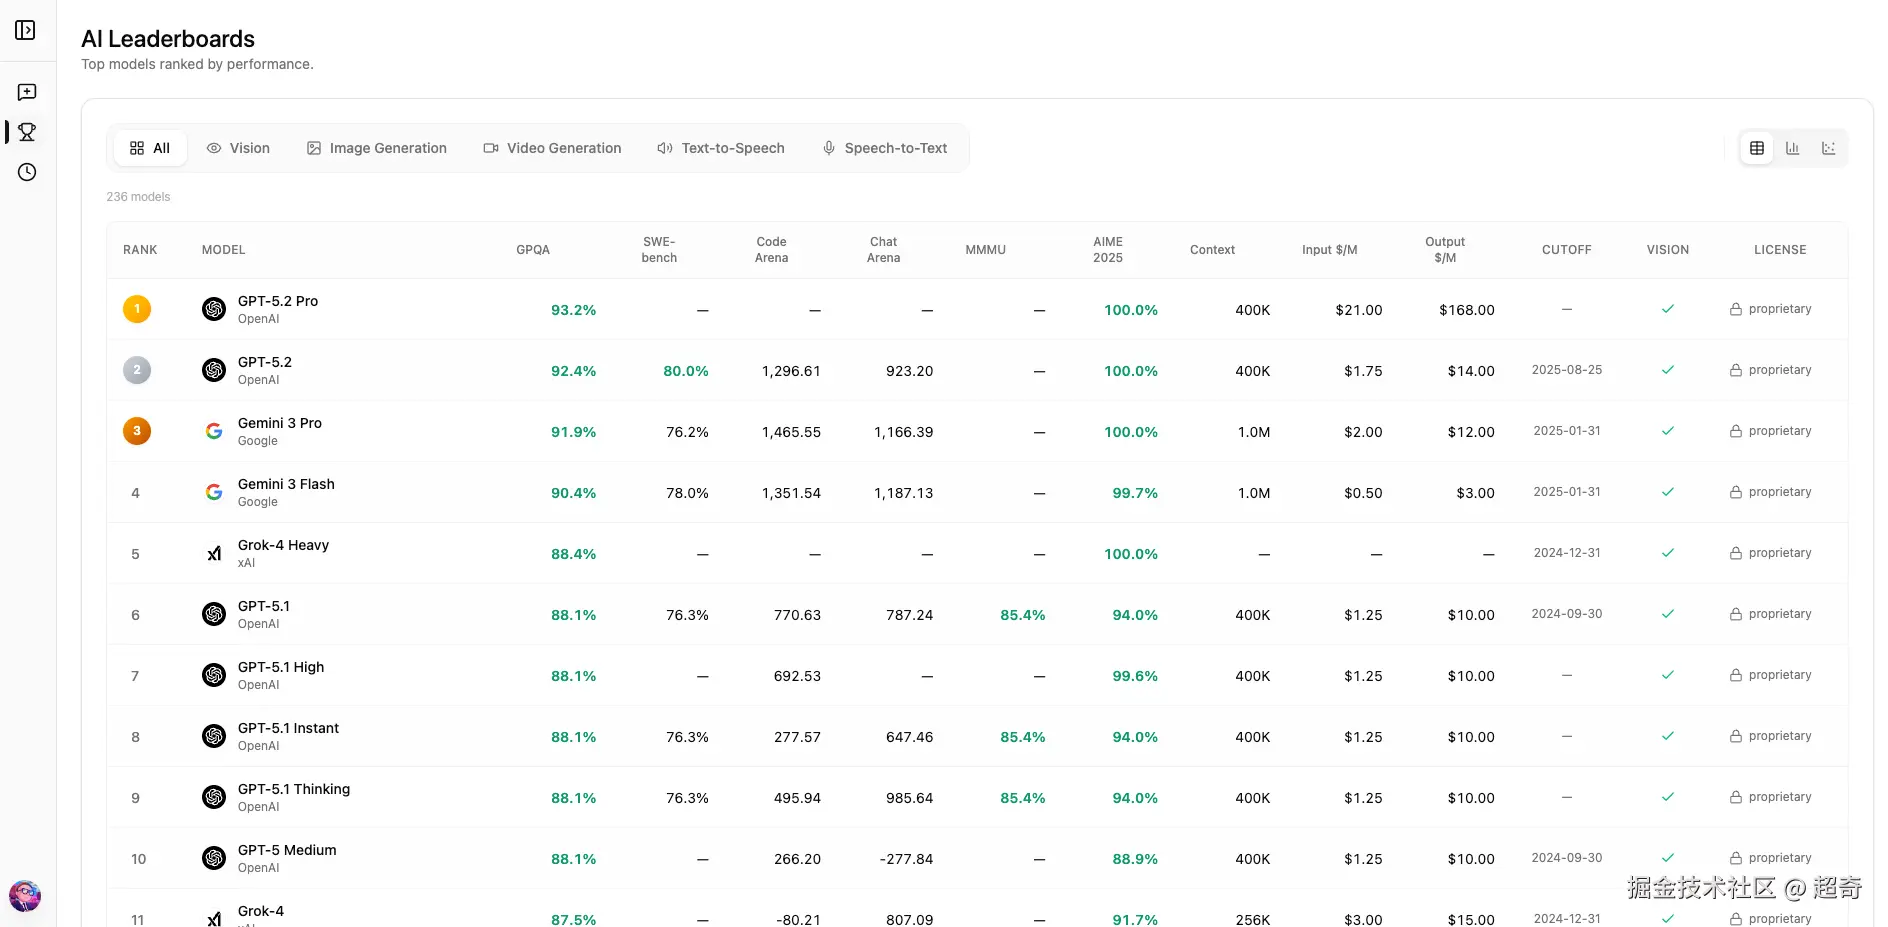1888x927 pixels.
Task: Click the xAI logo beside Grok-4 Heavy
Action: tap(214, 553)
